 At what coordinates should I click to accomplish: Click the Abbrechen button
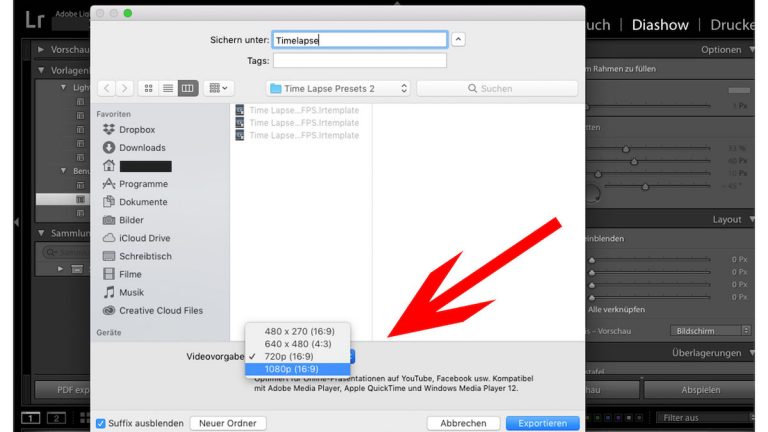point(463,423)
